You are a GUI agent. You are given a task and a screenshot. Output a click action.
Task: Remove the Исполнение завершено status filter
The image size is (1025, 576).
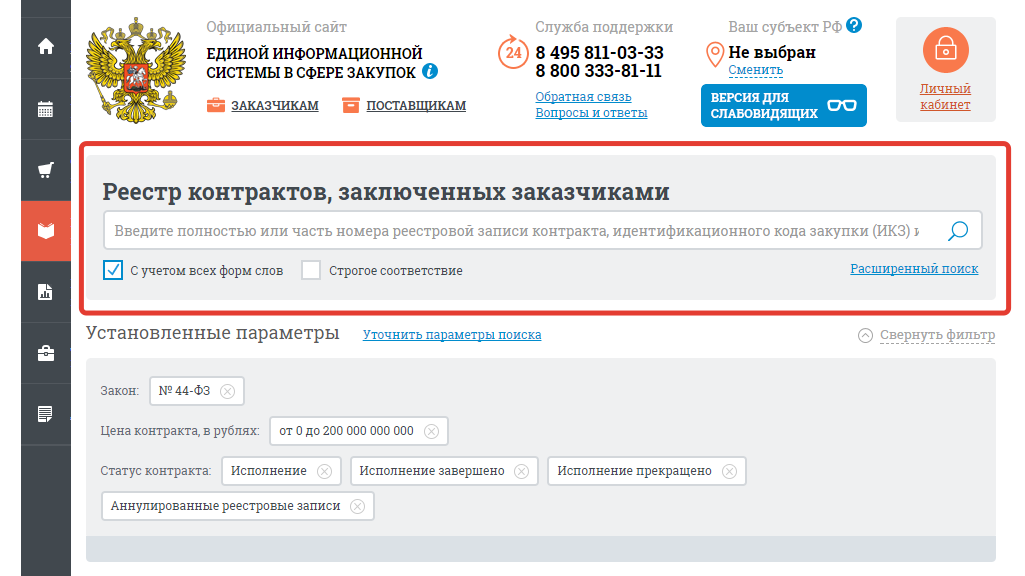tap(521, 471)
